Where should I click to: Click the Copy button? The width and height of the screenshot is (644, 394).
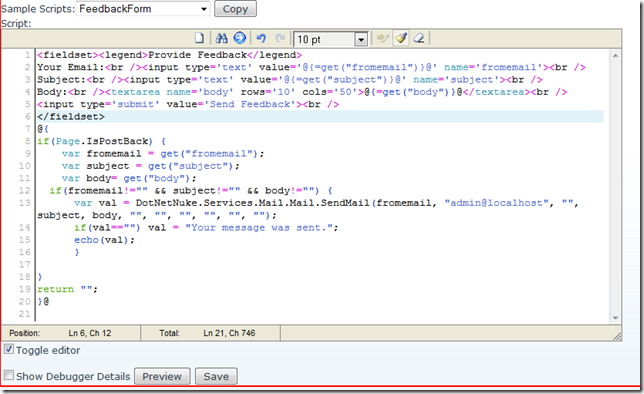235,9
